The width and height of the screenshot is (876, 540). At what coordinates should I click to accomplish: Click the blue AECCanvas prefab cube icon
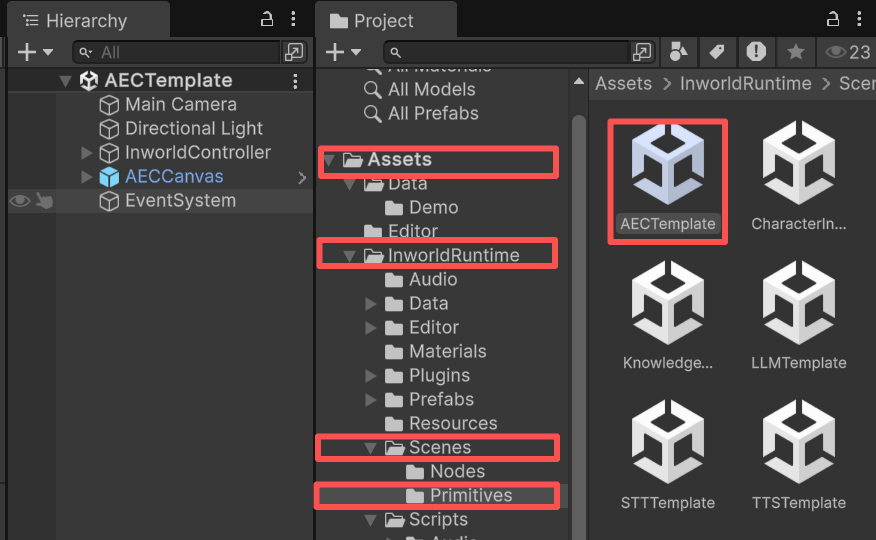pyautogui.click(x=109, y=177)
